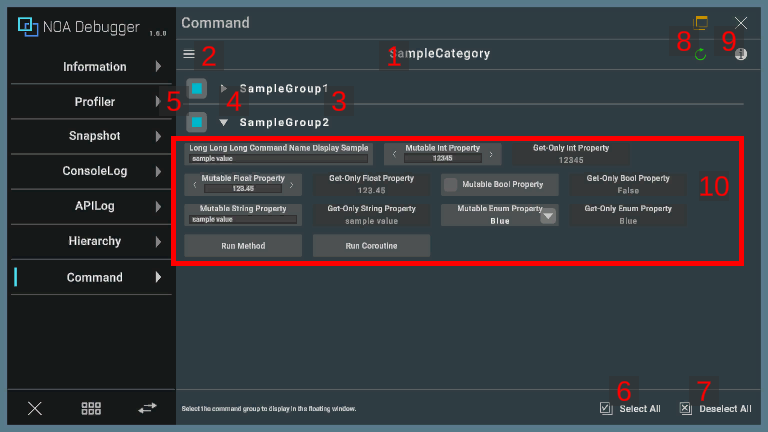Open the Mutable Enum Property dropdown
Screen dimensions: 768x432
tap(548, 216)
